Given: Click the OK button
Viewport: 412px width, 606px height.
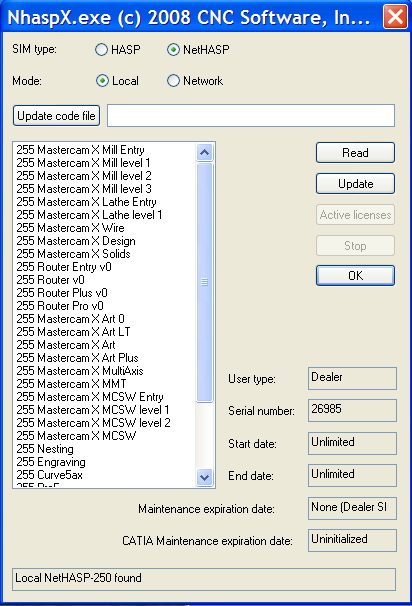Looking at the screenshot, I should click(355, 276).
